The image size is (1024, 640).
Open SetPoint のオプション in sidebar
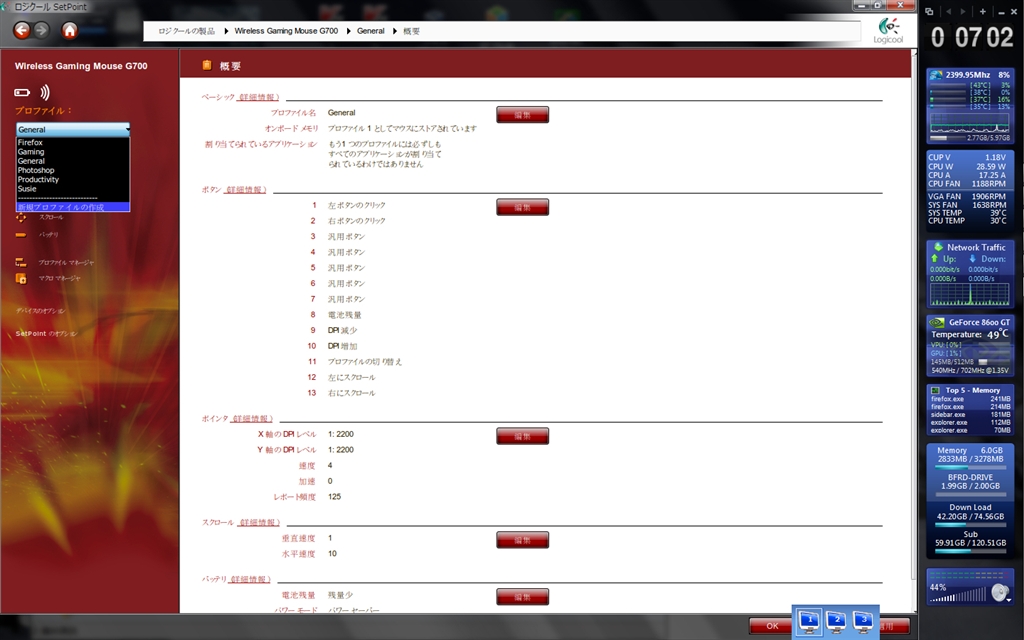[x=46, y=334]
